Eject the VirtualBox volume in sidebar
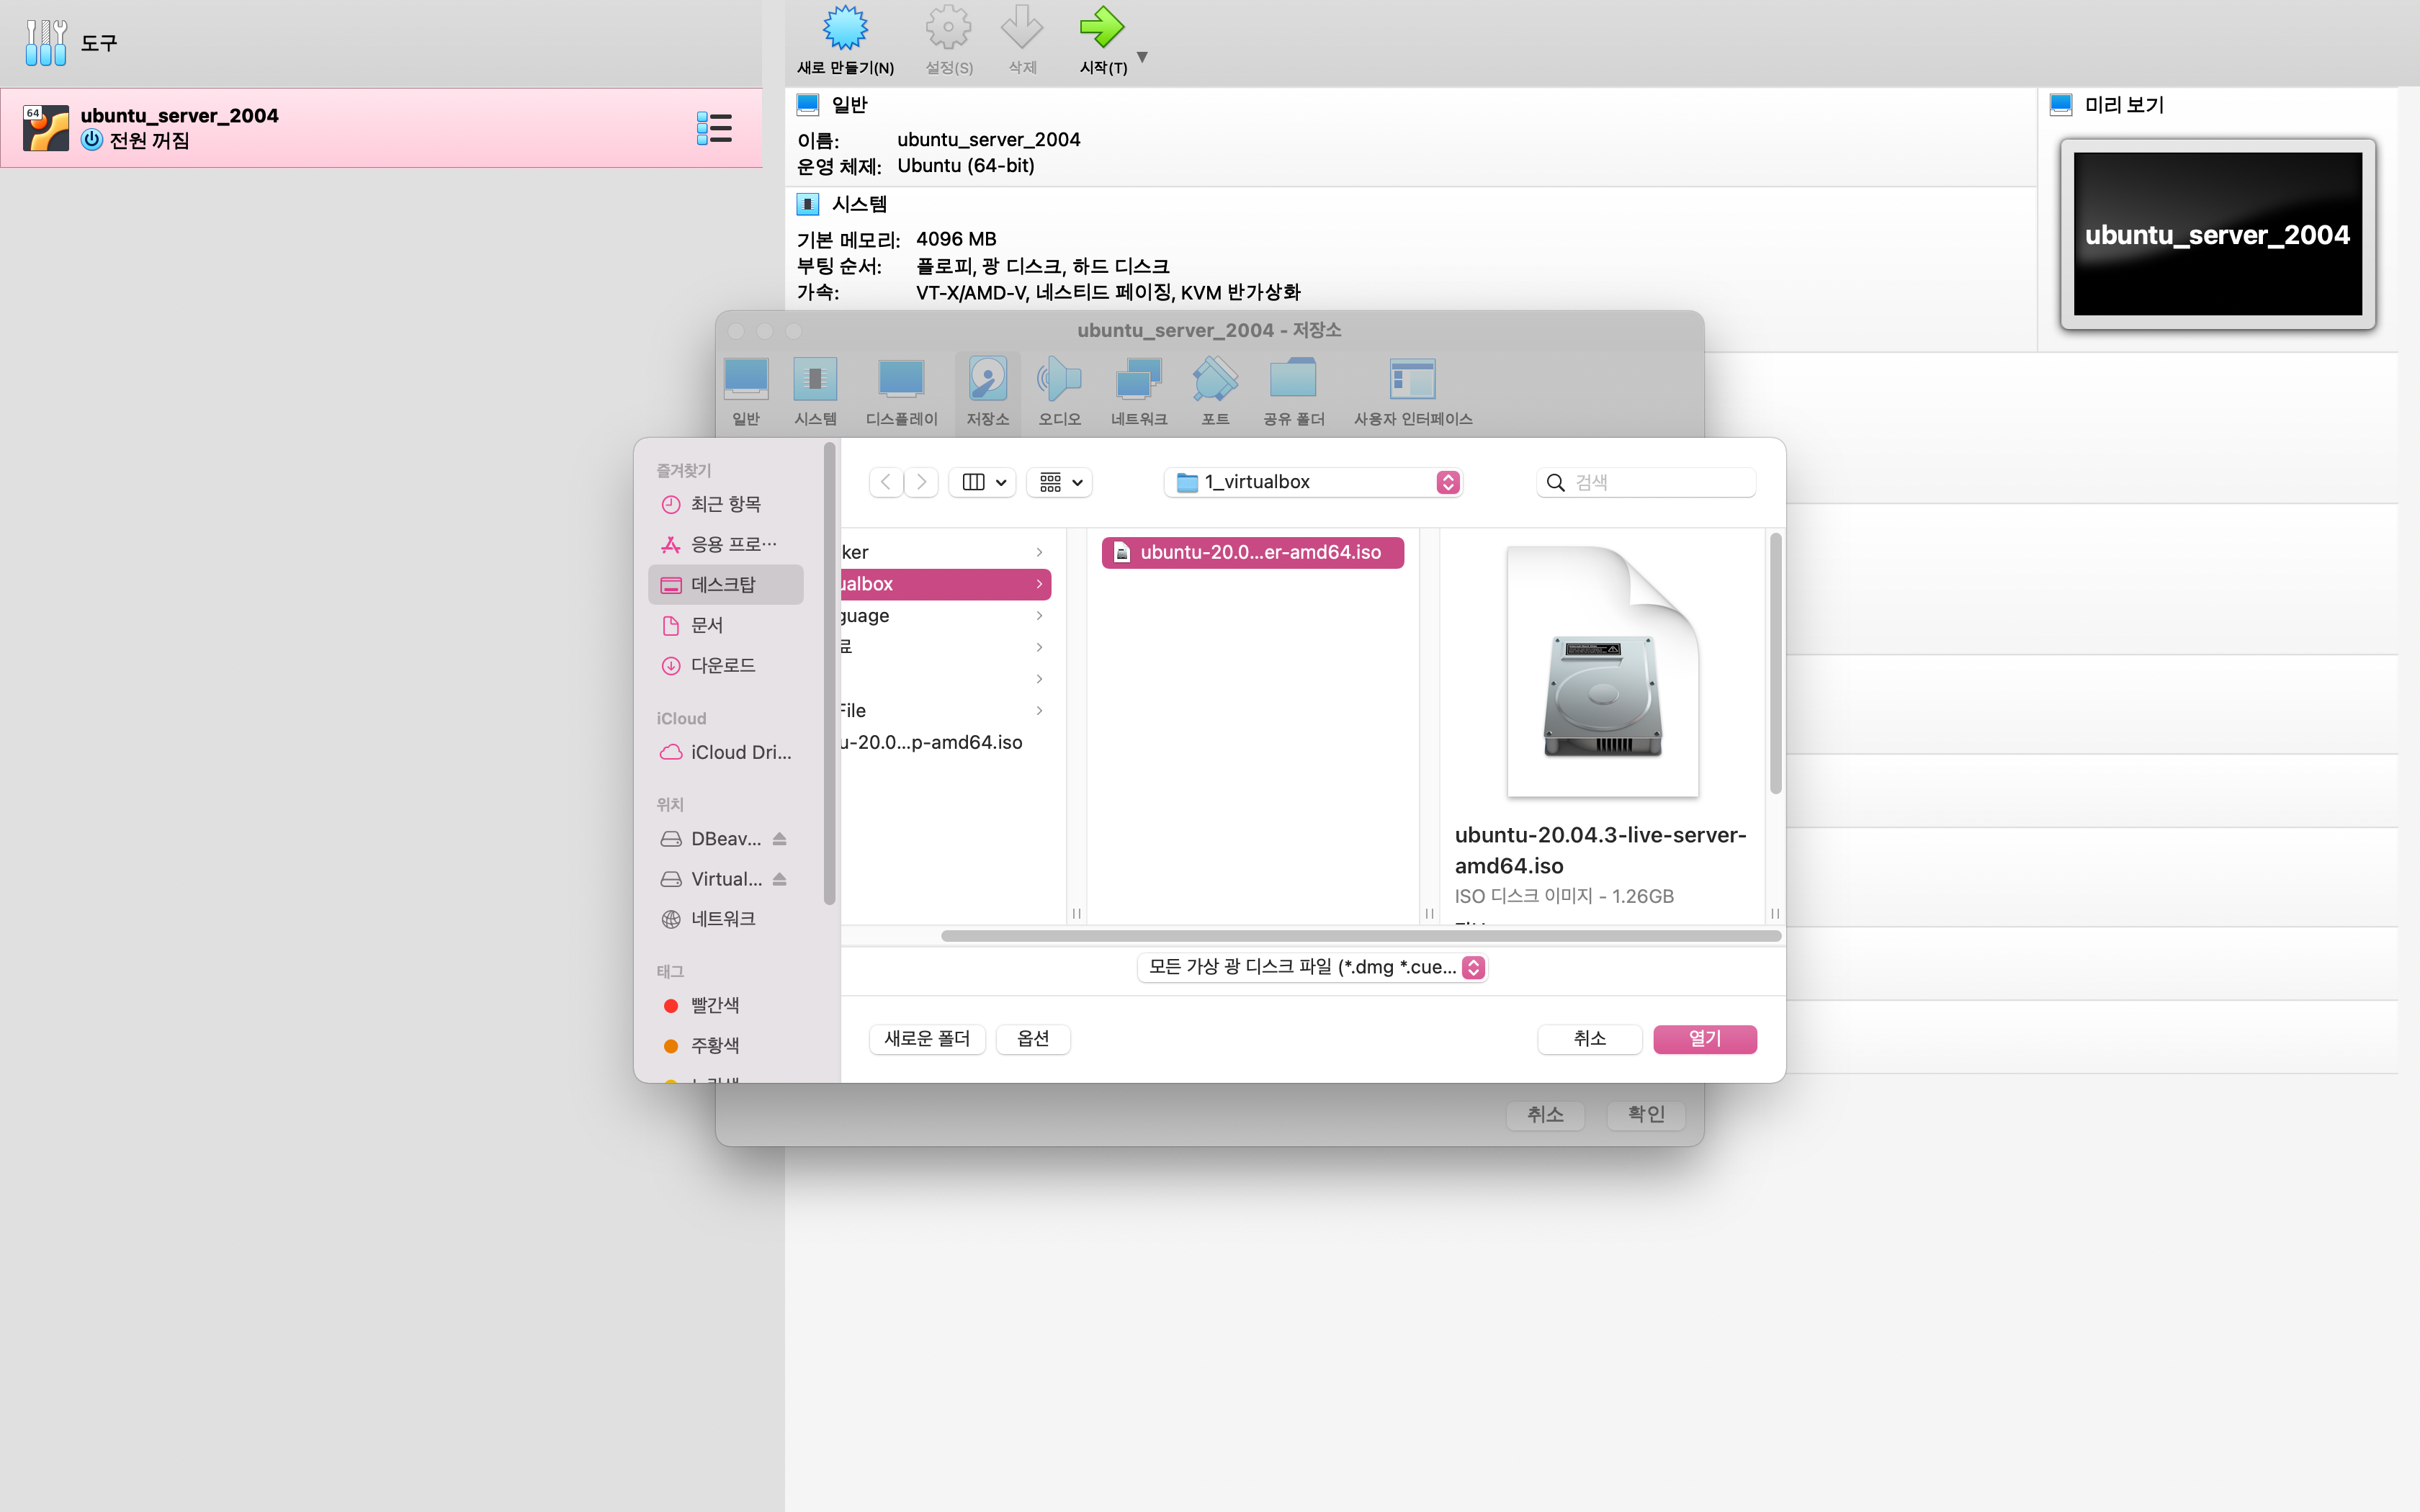This screenshot has height=1512, width=2420. tap(780, 879)
